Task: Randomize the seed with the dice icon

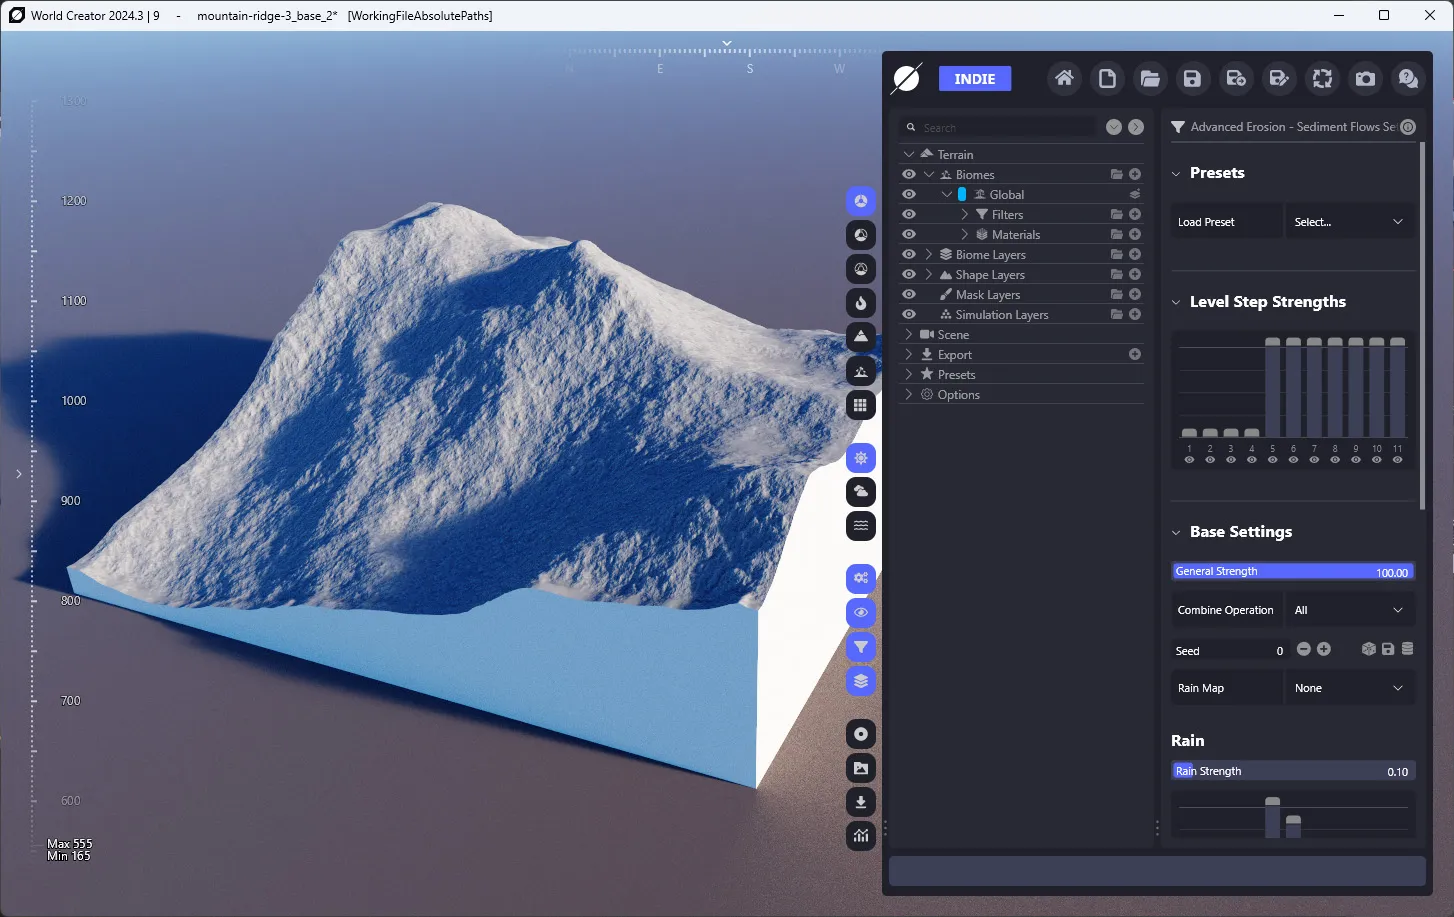Action: tap(1369, 649)
